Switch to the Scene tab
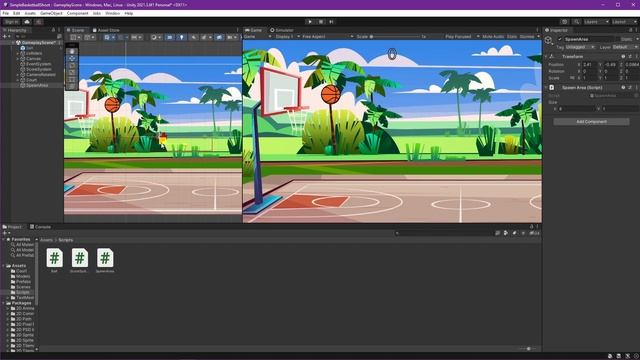This screenshot has width=640, height=360. [x=76, y=30]
